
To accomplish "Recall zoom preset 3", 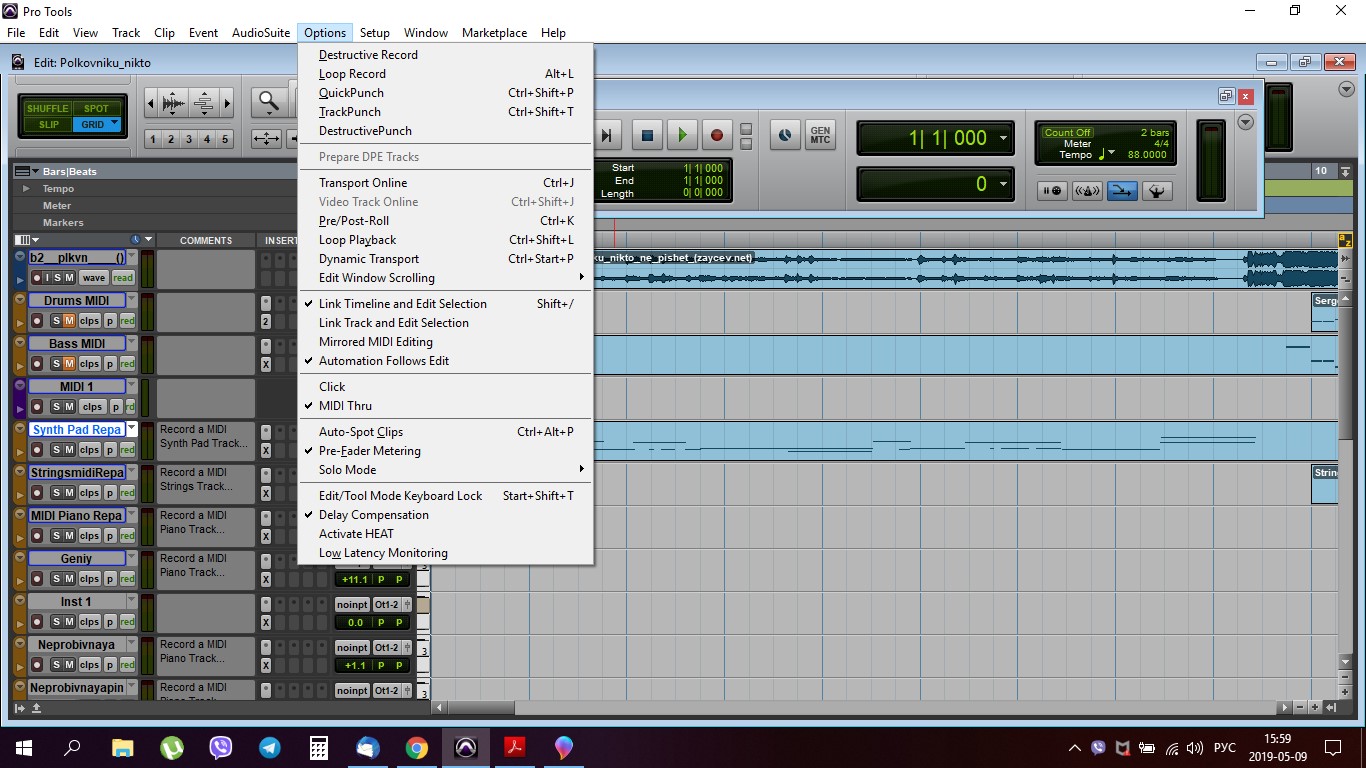I will click(189, 139).
